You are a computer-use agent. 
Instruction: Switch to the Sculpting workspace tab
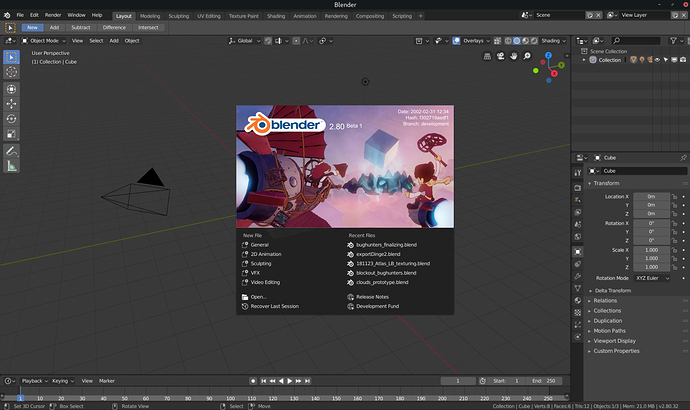[x=179, y=16]
